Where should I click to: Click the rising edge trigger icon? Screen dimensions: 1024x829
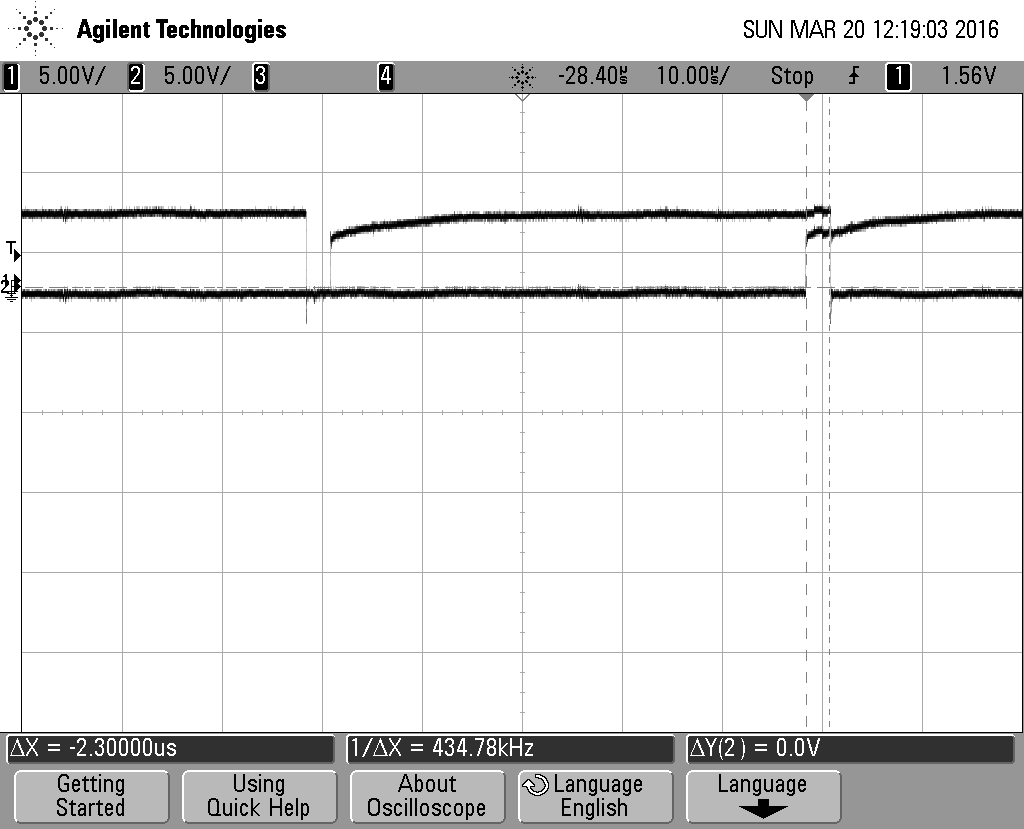[854, 76]
